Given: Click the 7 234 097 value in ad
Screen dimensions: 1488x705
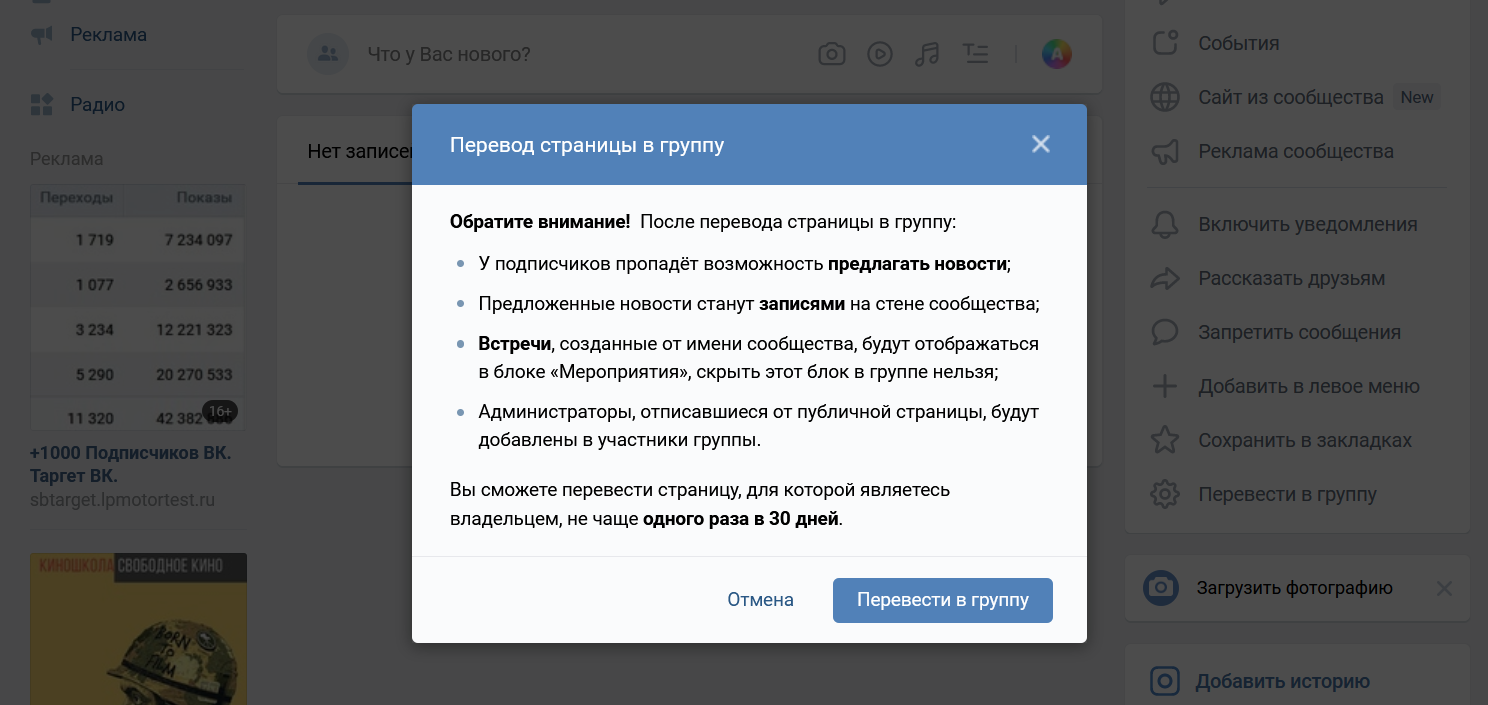Looking at the screenshot, I should 197,240.
